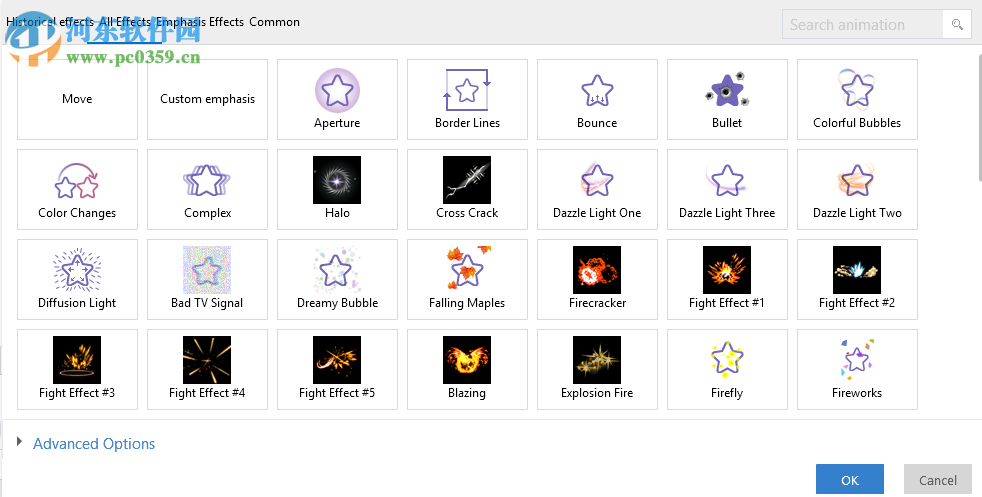Open the Common tab
This screenshot has height=497, width=982.
(x=274, y=22)
